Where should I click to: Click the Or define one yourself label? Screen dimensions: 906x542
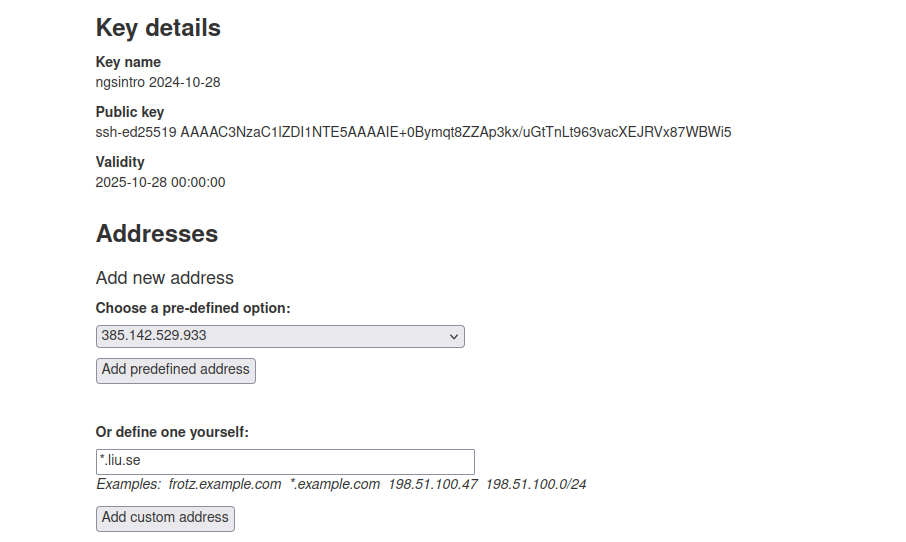172,432
